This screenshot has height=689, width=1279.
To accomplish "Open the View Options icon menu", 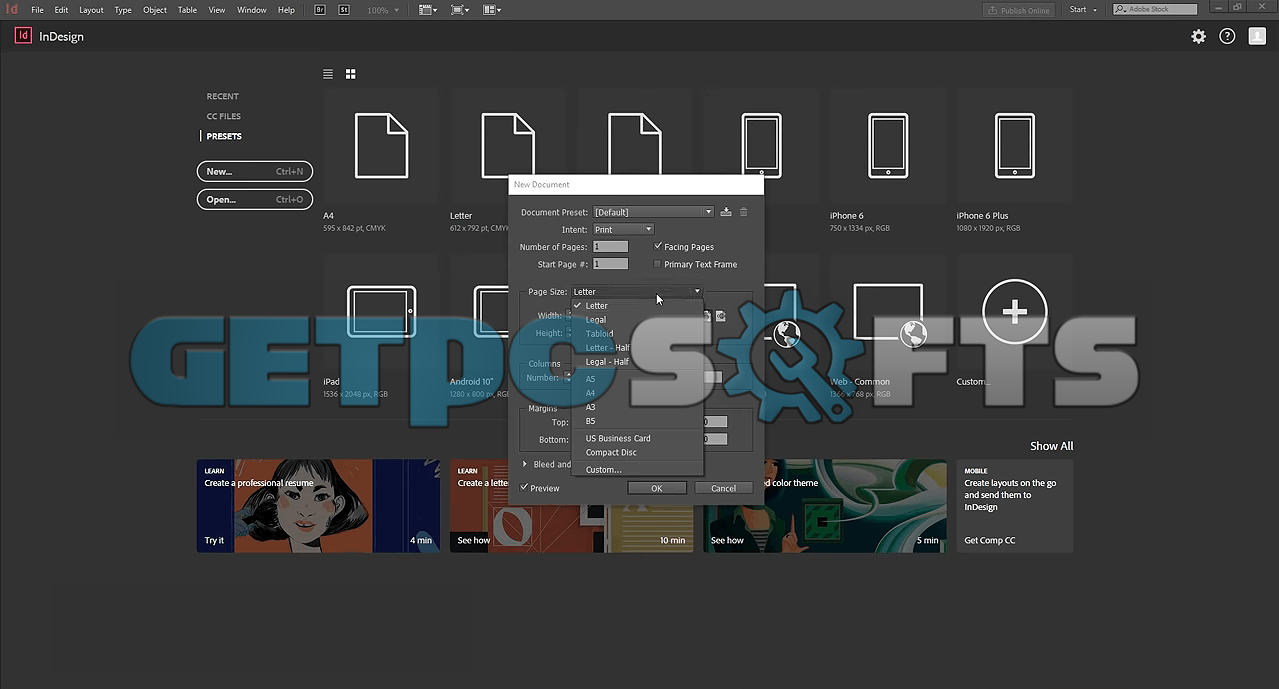I will [x=428, y=9].
